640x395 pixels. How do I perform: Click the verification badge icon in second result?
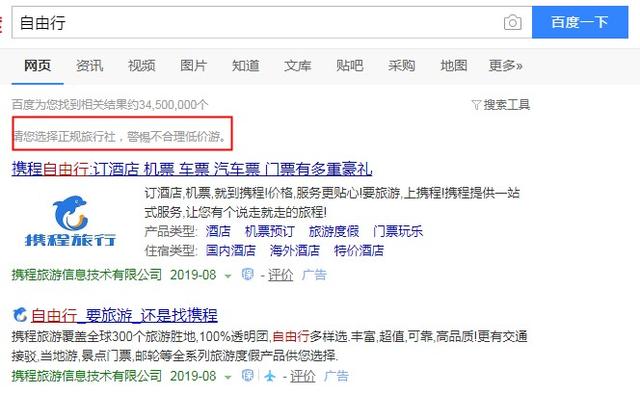[x=247, y=375]
